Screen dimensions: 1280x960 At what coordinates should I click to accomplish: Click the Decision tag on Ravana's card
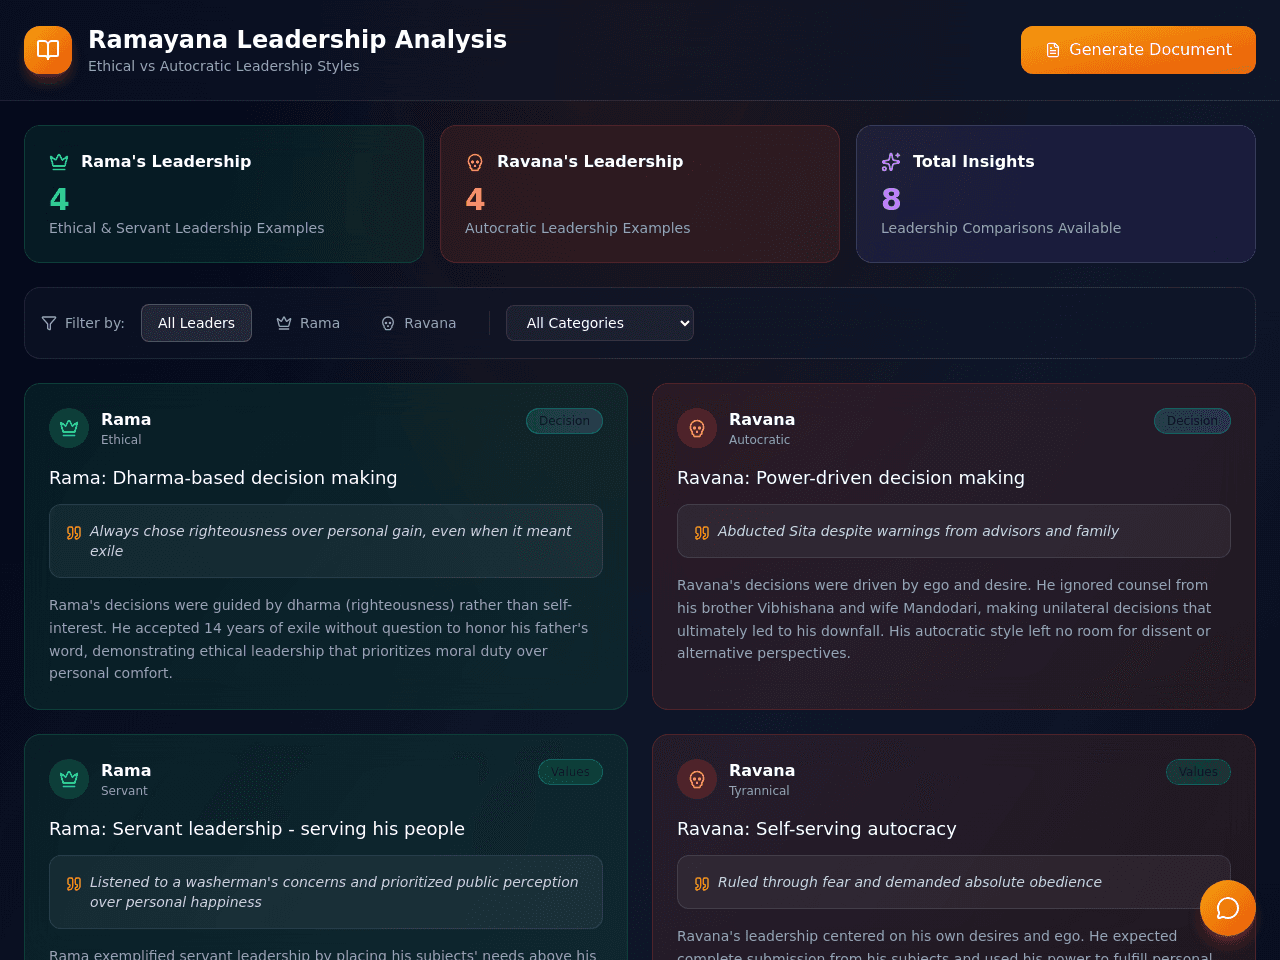1192,421
